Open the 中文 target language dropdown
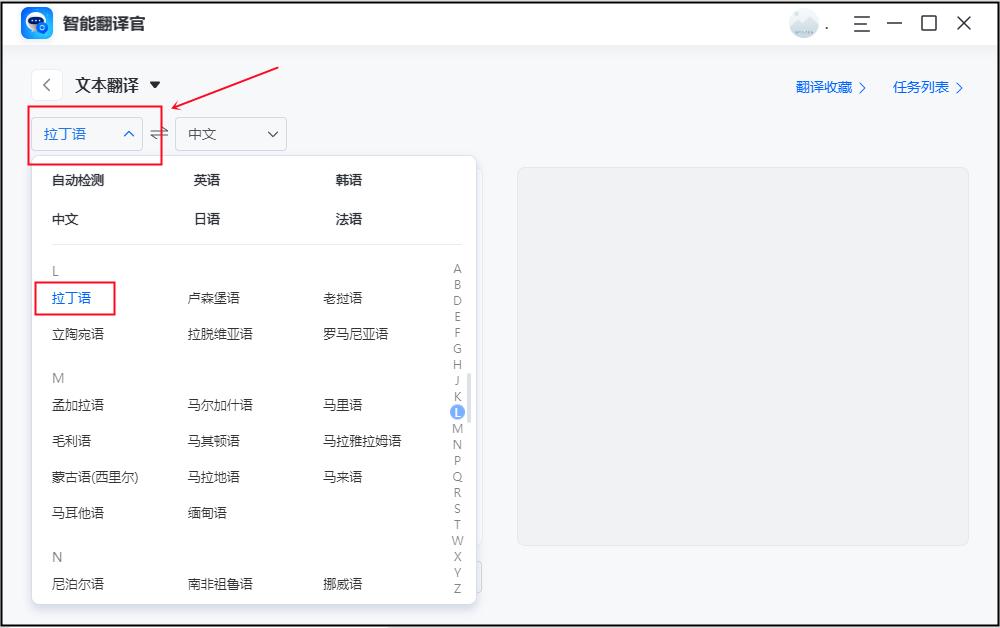Image resolution: width=1000 pixels, height=628 pixels. pos(231,133)
